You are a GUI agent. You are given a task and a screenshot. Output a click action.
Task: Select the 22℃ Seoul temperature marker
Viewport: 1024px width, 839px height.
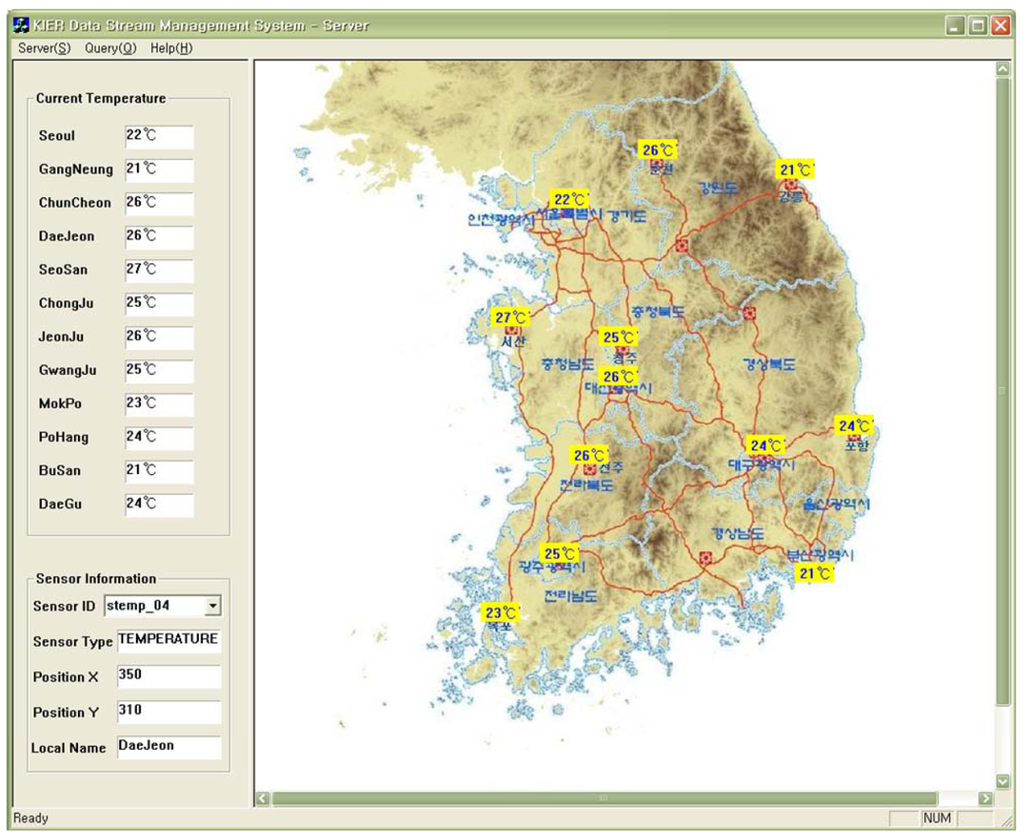(x=569, y=199)
